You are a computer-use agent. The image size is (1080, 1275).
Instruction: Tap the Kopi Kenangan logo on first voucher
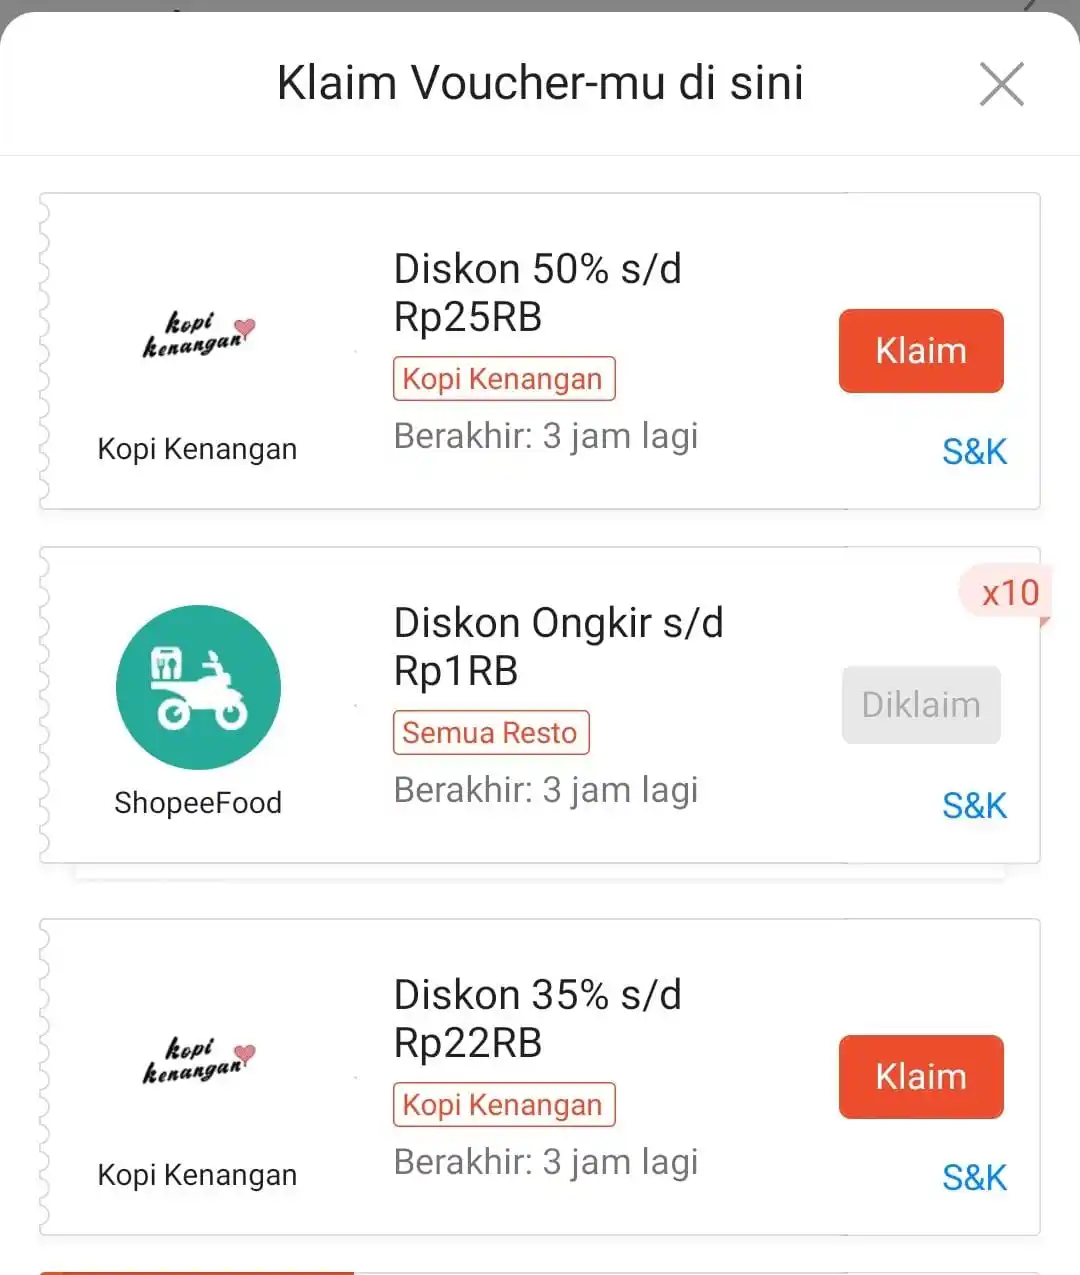(198, 335)
